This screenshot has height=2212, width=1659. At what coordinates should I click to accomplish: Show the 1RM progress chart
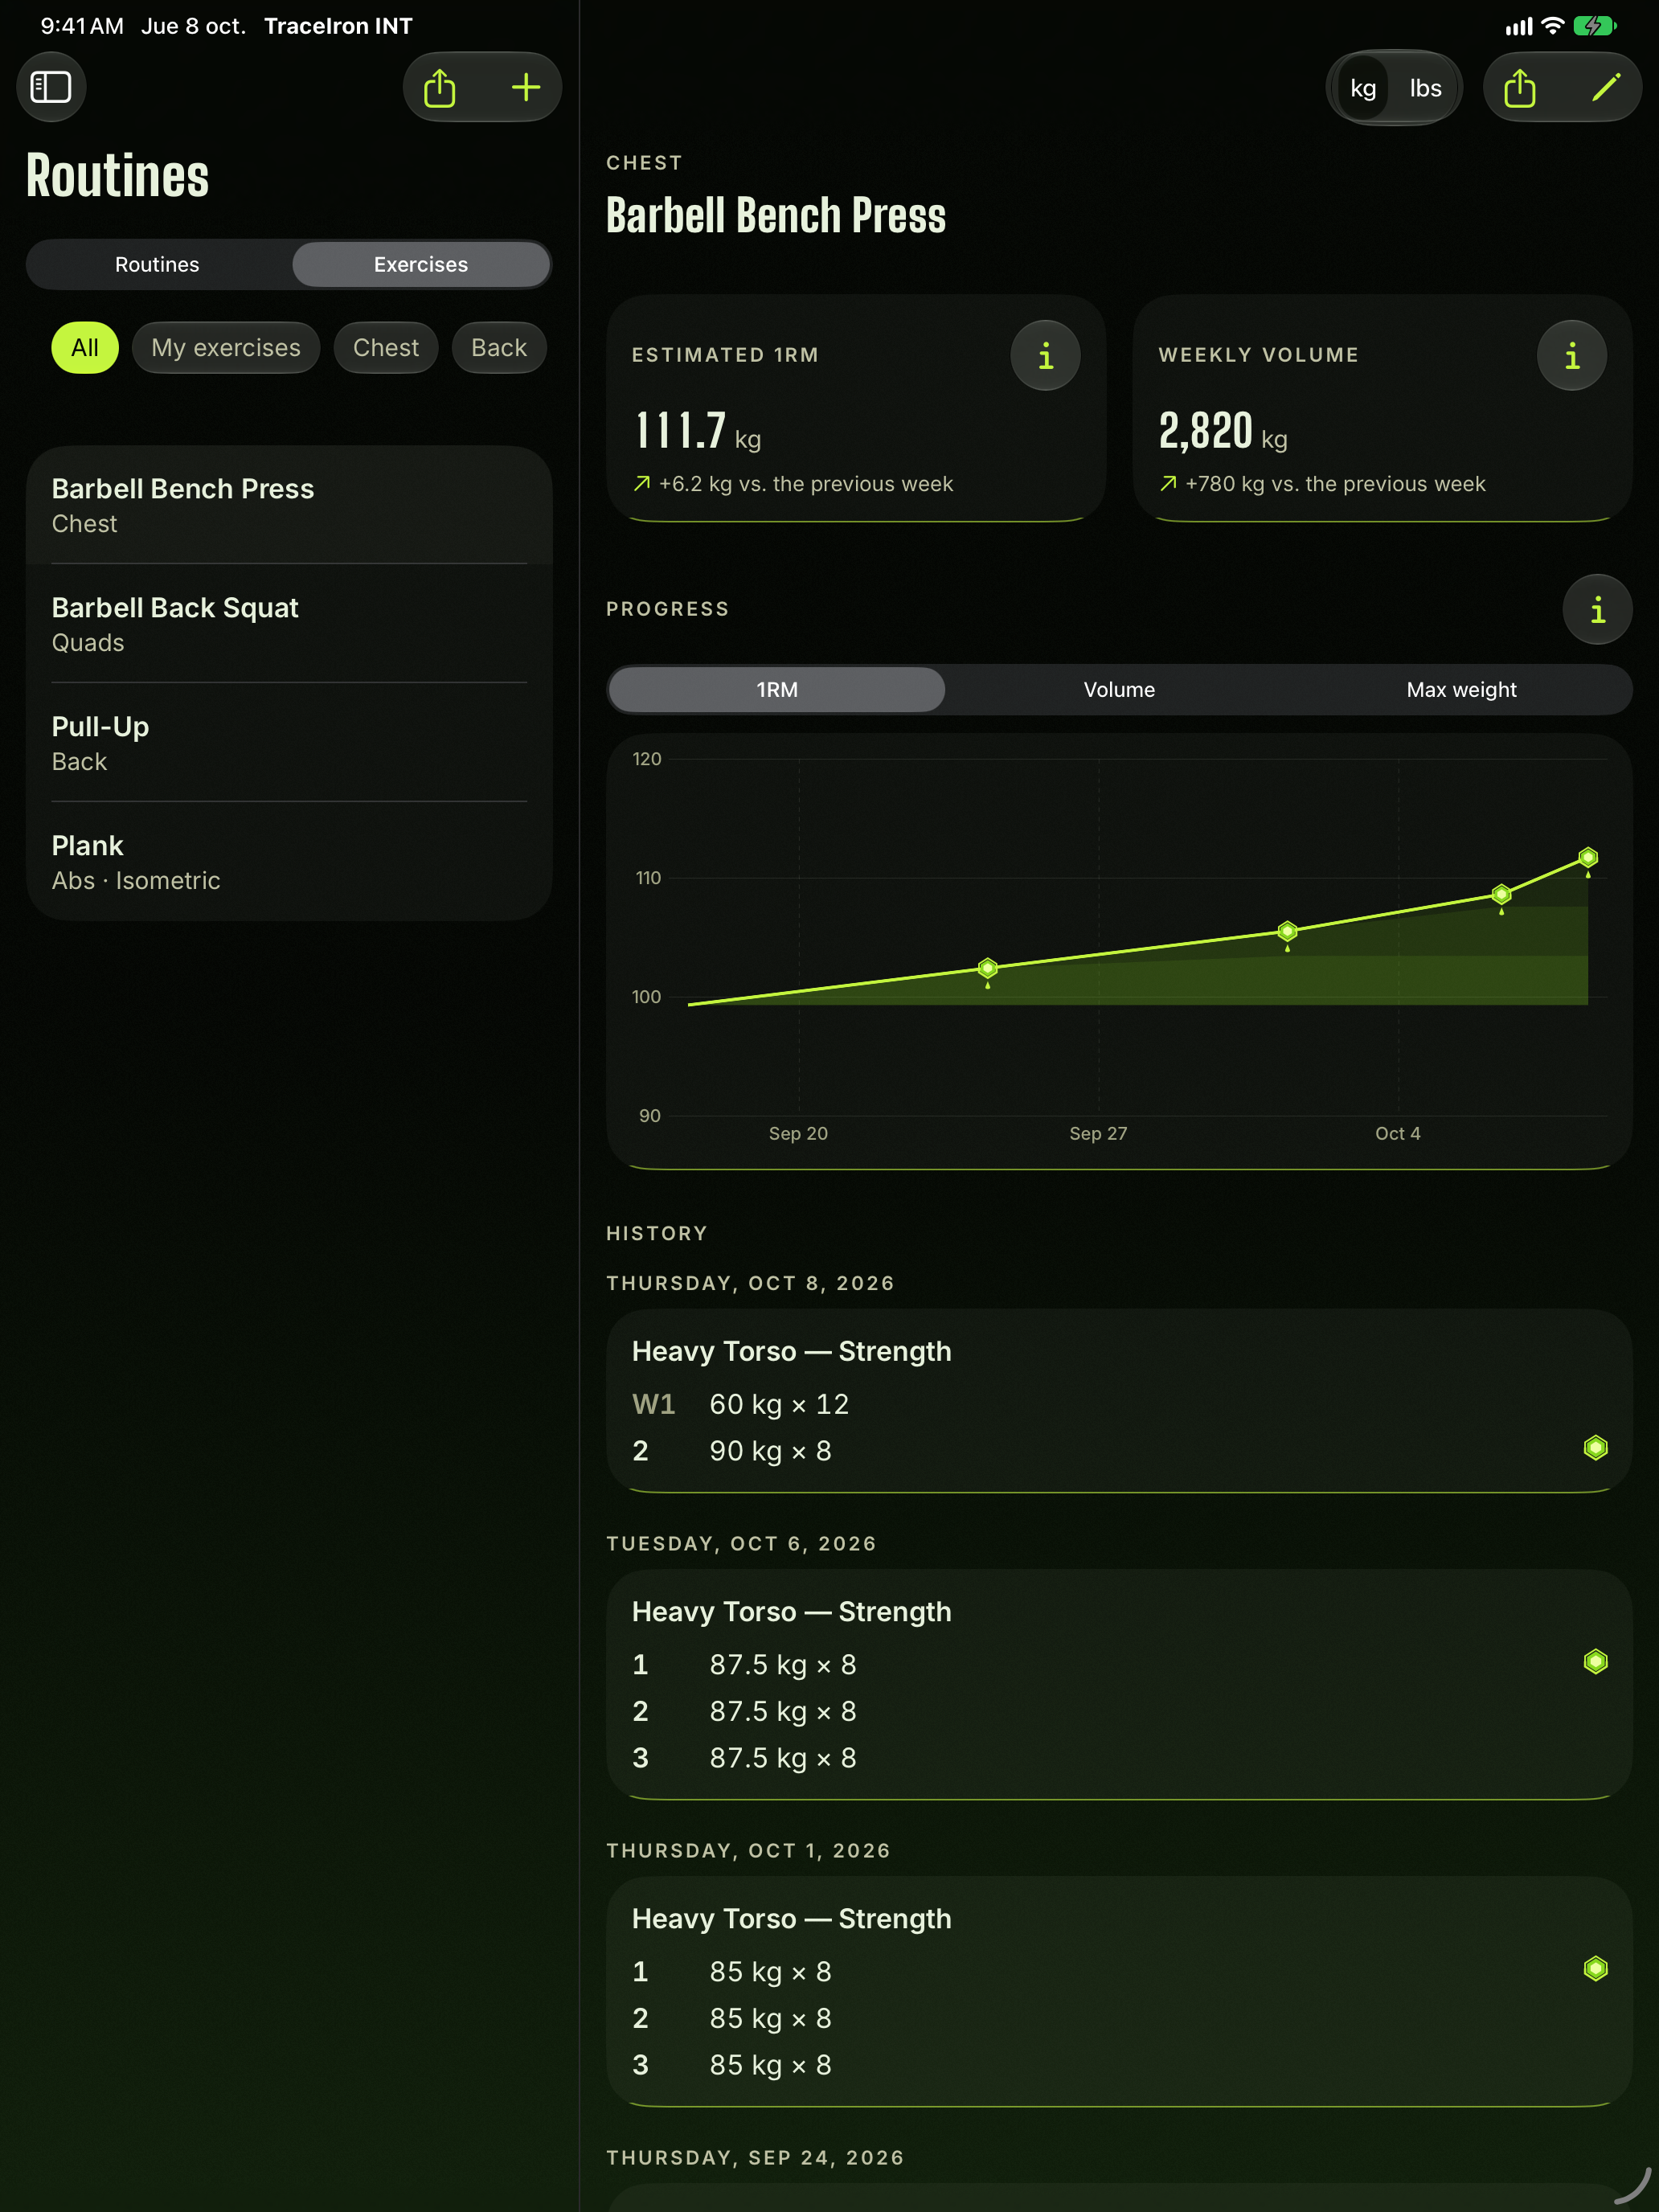[777, 690]
